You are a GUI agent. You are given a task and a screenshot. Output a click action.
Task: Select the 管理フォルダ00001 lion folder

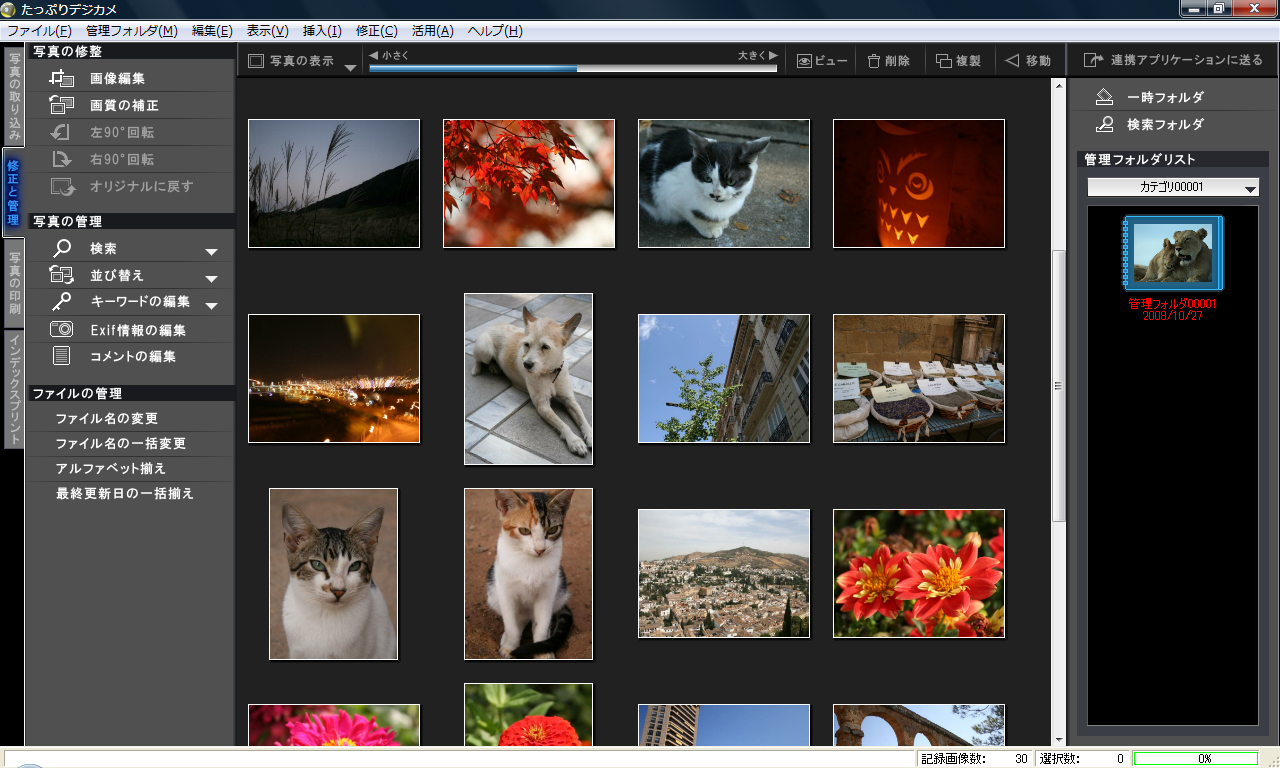pyautogui.click(x=1173, y=253)
